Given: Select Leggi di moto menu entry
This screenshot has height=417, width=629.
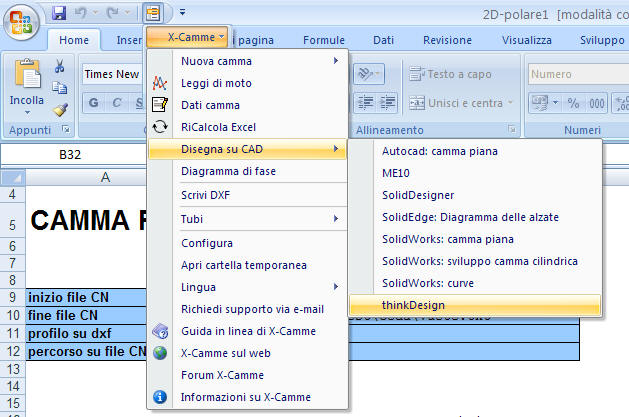Looking at the screenshot, I should [247, 83].
